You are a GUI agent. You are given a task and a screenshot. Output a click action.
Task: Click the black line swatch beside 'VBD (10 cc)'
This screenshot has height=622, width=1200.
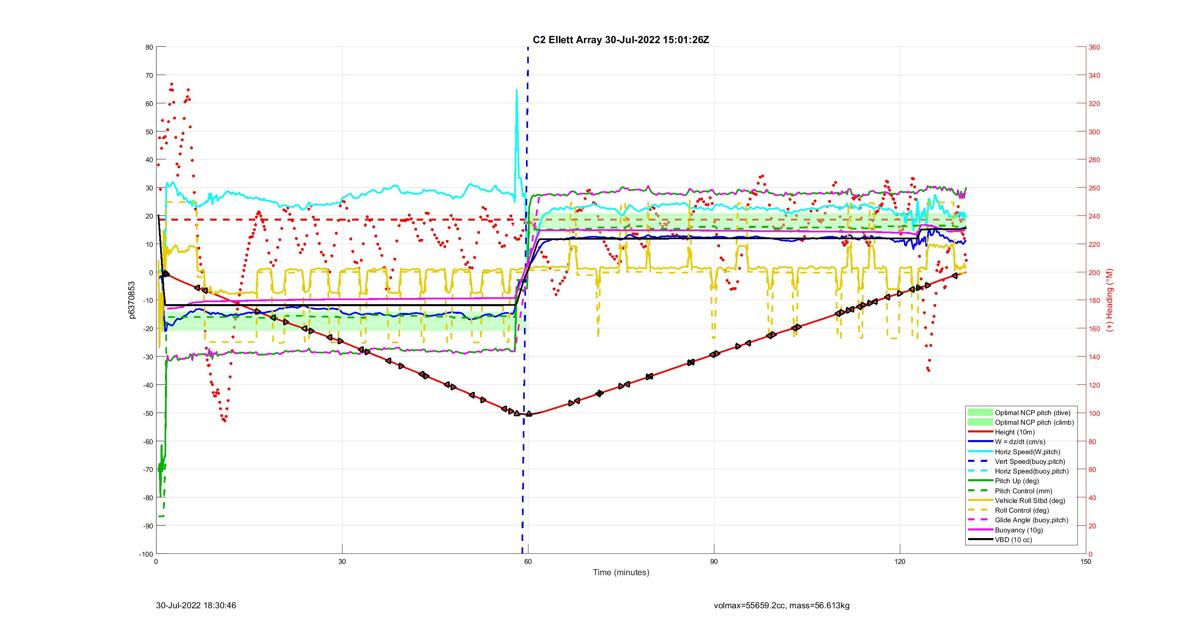click(x=980, y=540)
